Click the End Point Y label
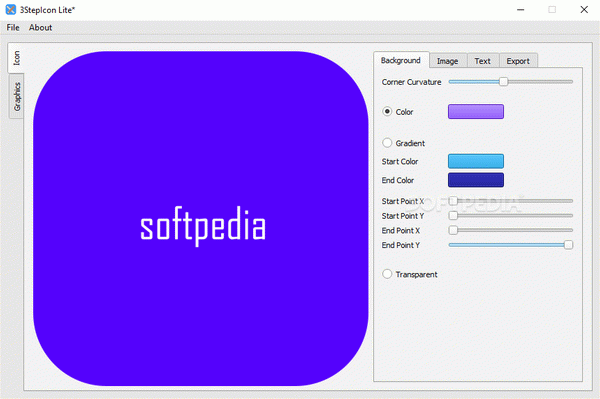The height and width of the screenshot is (399, 600). tap(401, 245)
